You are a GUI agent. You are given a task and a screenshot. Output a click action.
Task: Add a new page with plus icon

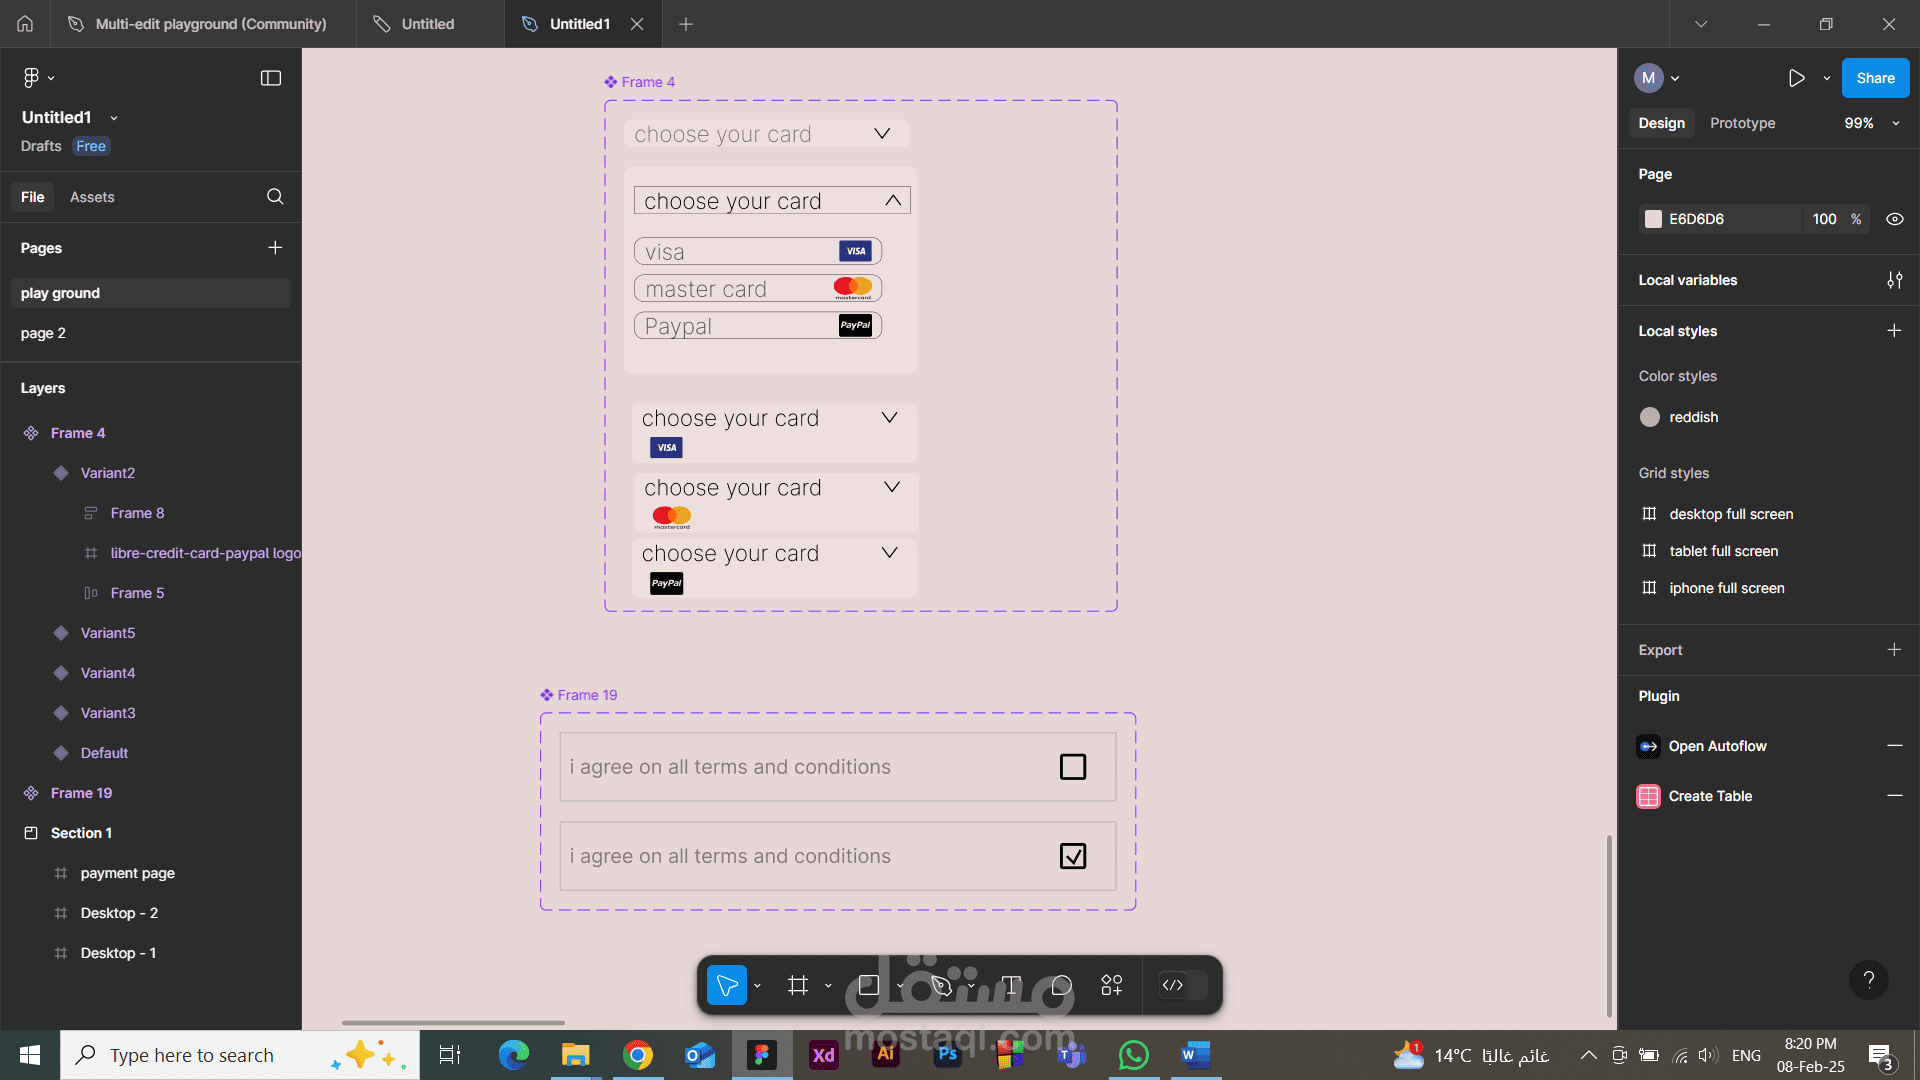[275, 248]
